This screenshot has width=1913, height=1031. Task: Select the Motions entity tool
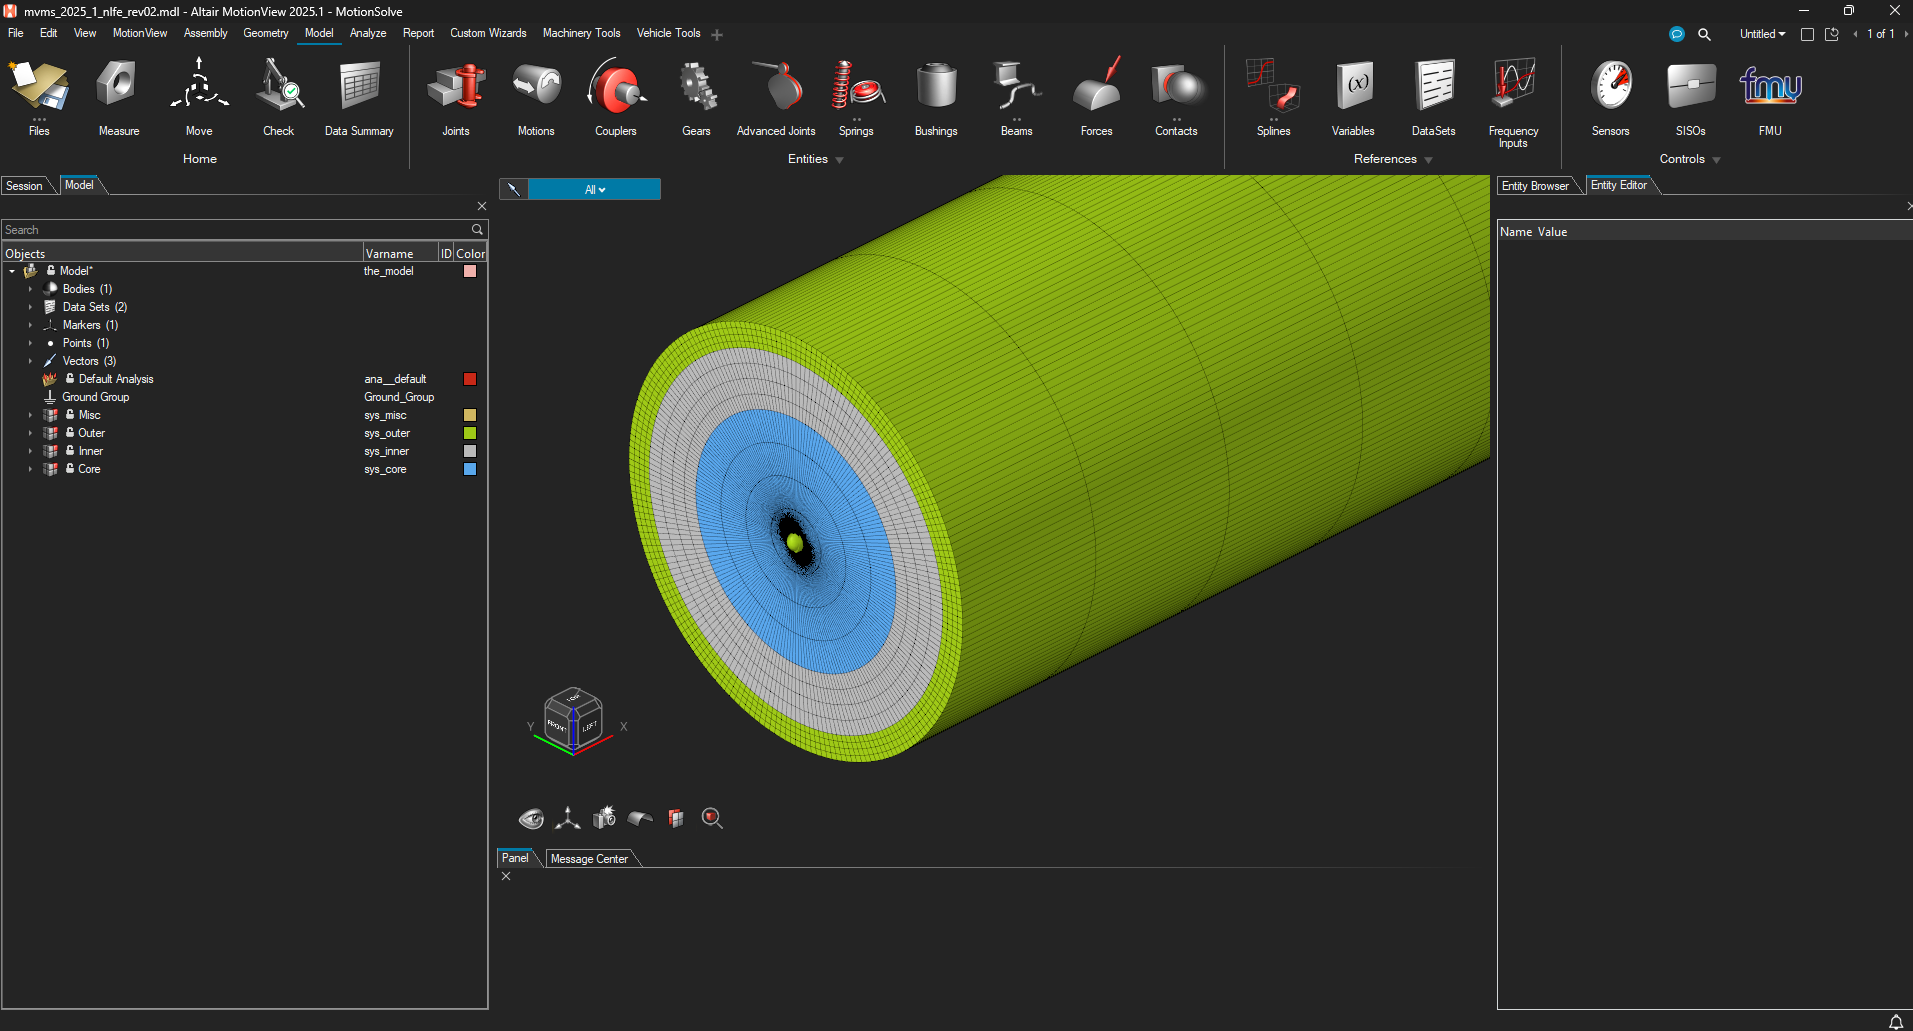pyautogui.click(x=536, y=97)
